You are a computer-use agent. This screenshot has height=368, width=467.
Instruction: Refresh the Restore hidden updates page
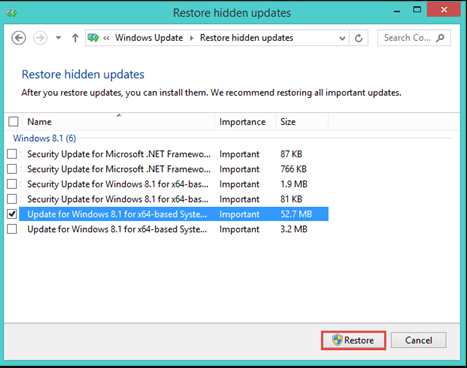[359, 38]
